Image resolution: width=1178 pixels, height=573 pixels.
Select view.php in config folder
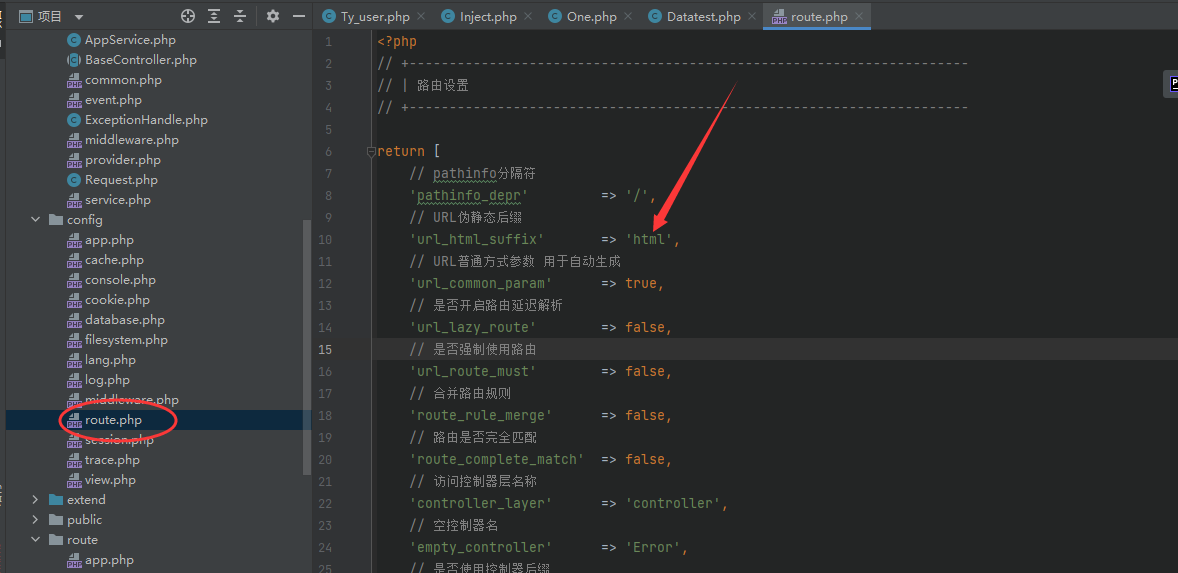click(110, 480)
